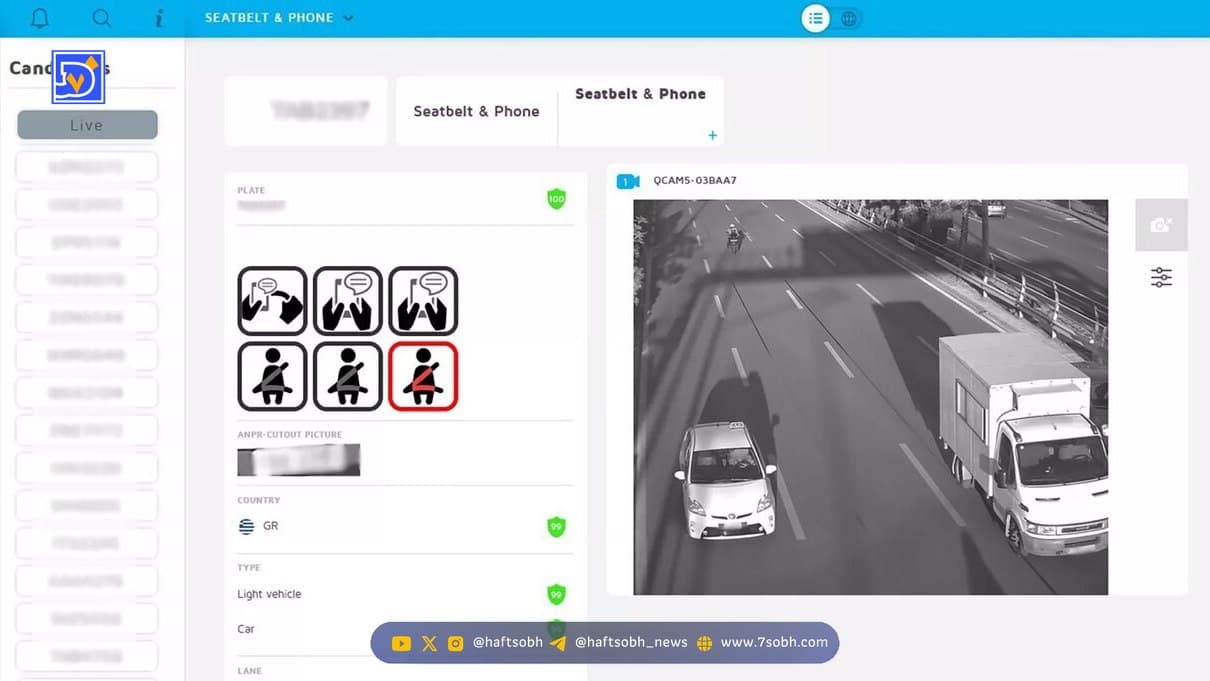Select the first blurred candidate plate entry
The width and height of the screenshot is (1210, 681).
coord(87,167)
